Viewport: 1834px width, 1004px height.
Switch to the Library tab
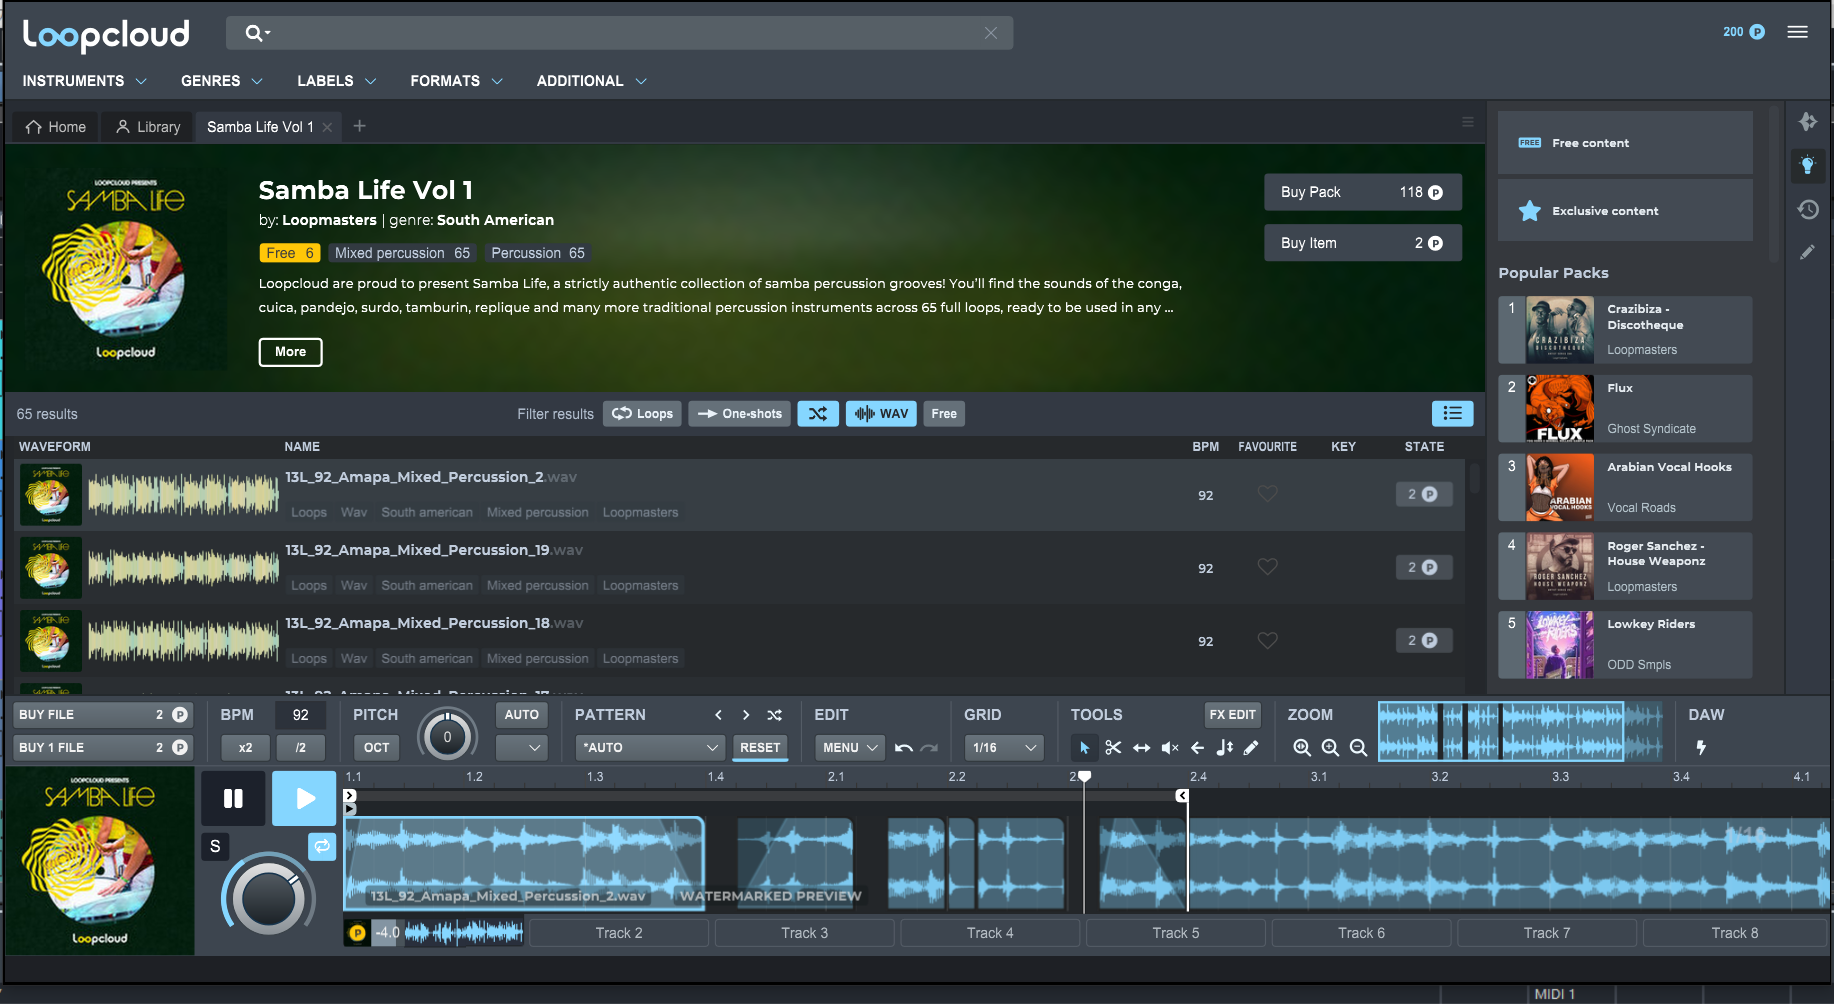tap(148, 127)
